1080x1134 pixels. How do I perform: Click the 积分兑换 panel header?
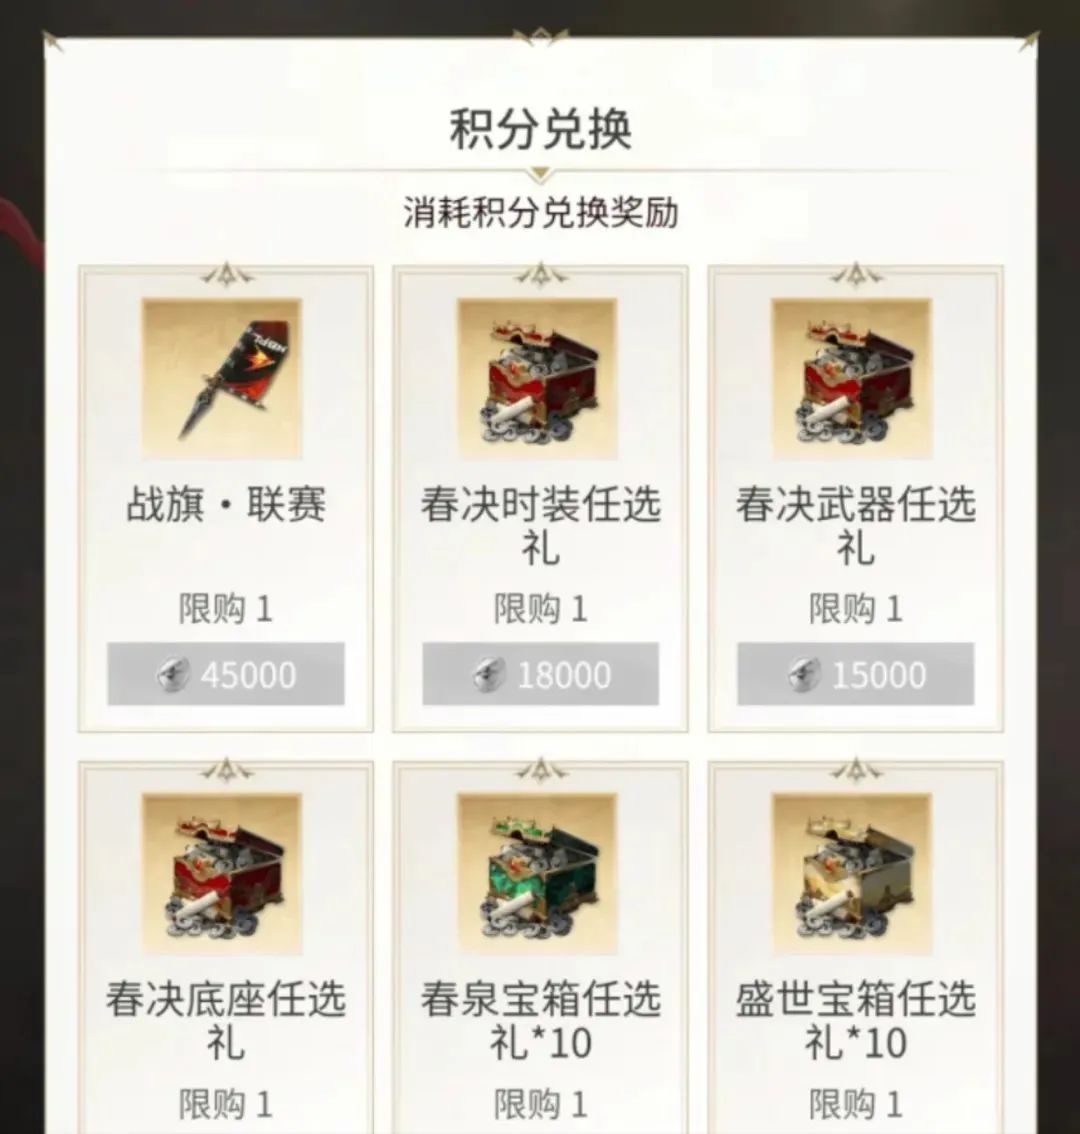540,129
